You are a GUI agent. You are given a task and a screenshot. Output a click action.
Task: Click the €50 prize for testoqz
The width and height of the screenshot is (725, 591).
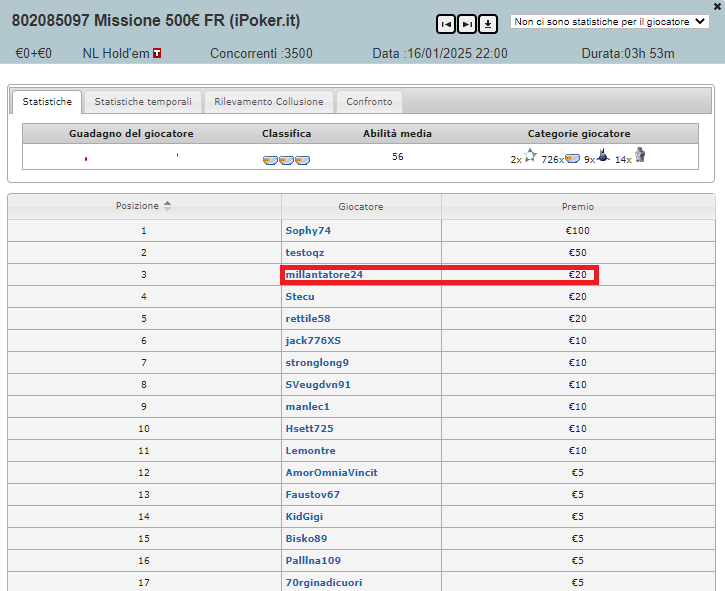[x=578, y=253]
